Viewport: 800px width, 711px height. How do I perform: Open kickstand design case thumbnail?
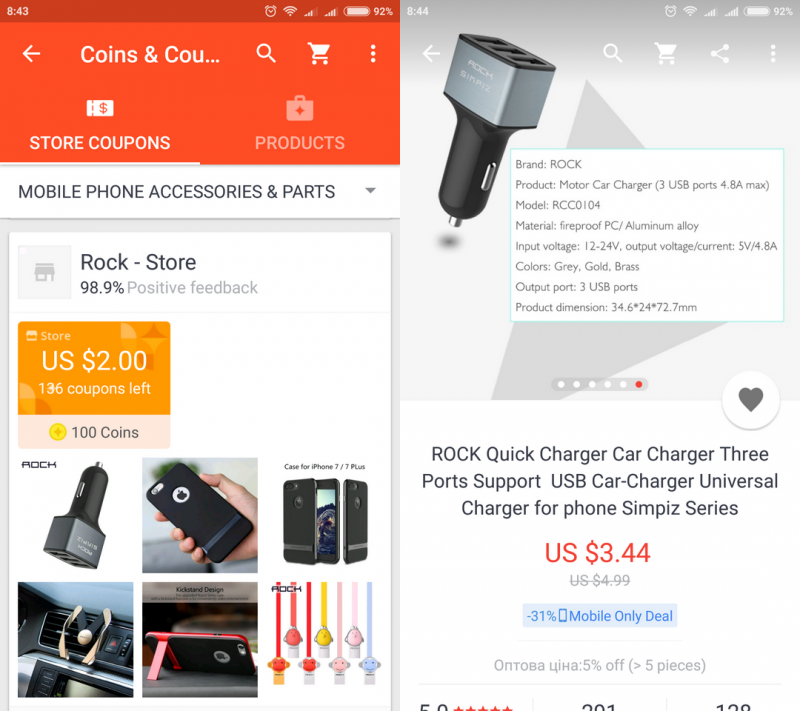click(200, 640)
